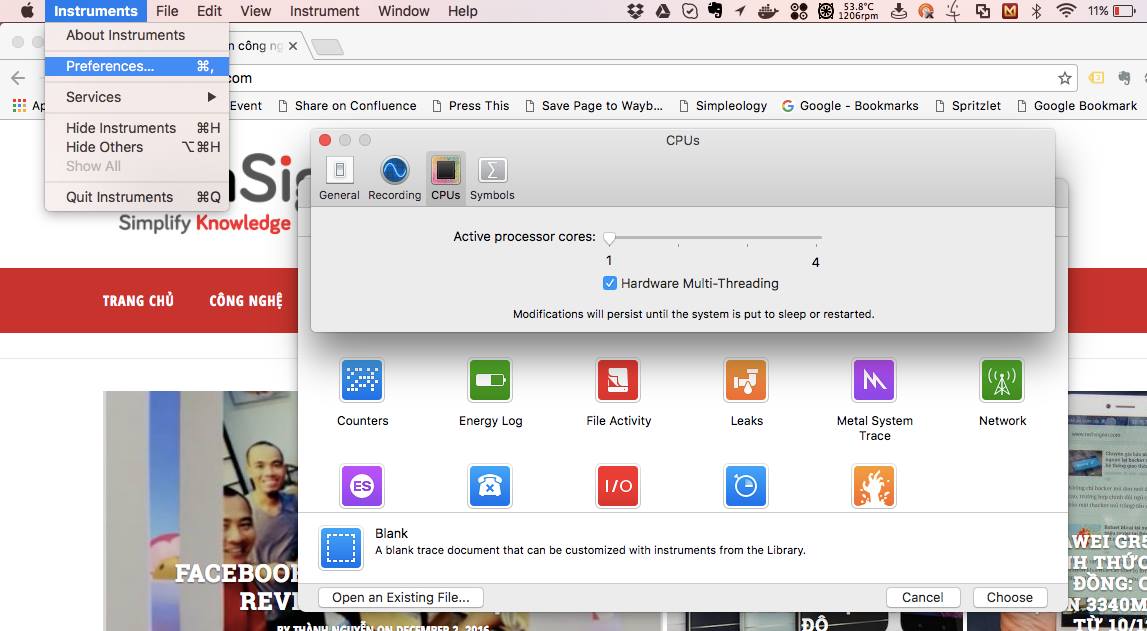The image size is (1147, 631).
Task: Open the Apple menu
Action: point(27,11)
